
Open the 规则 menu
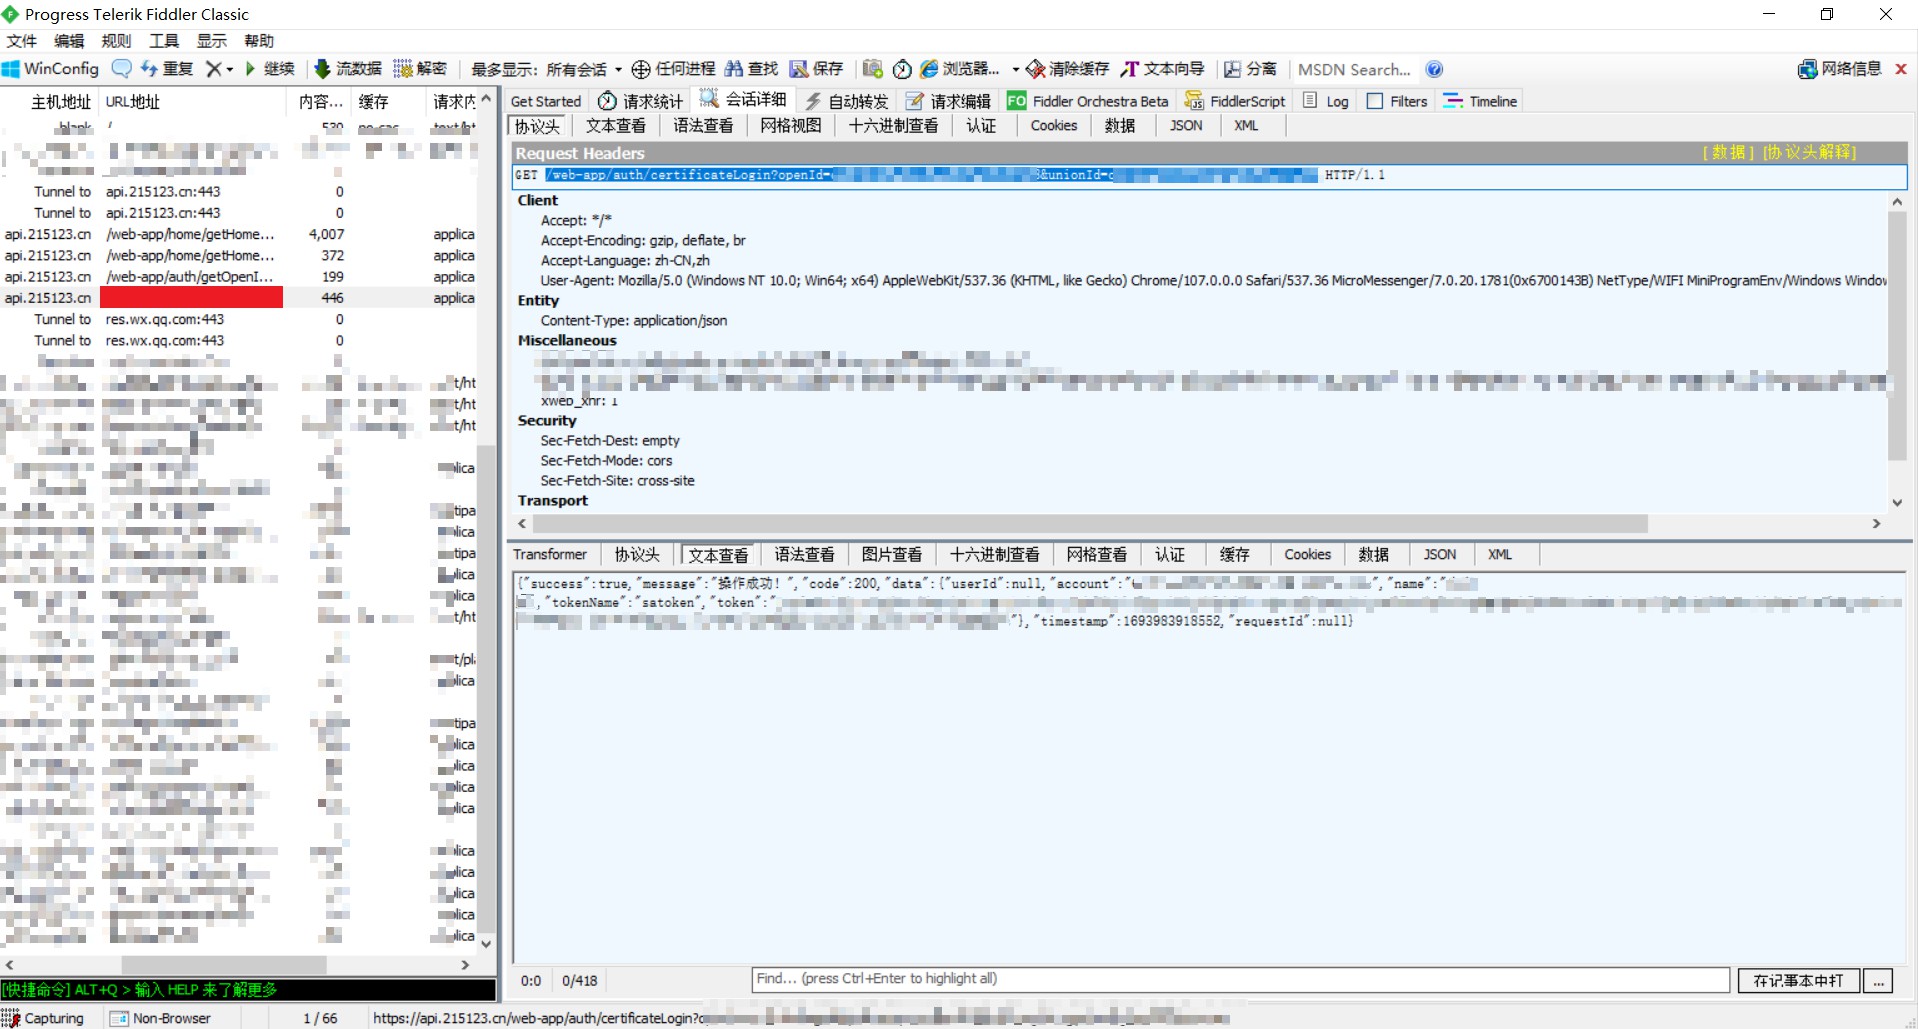click(x=116, y=41)
